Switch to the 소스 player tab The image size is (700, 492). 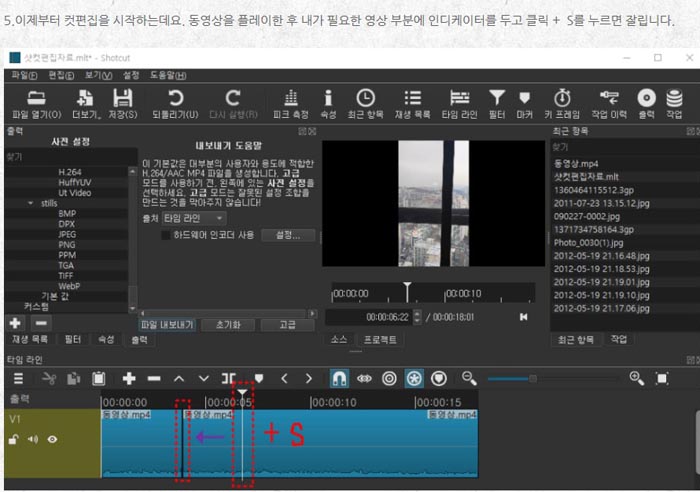[x=339, y=340]
